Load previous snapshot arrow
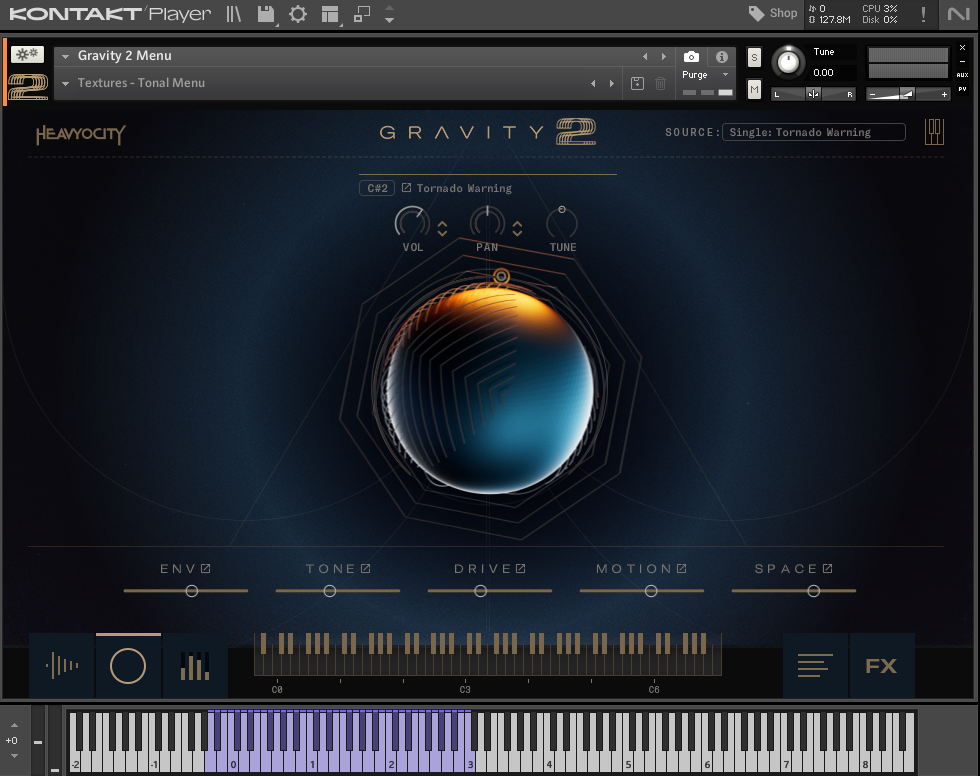This screenshot has height=776, width=980. tap(593, 83)
